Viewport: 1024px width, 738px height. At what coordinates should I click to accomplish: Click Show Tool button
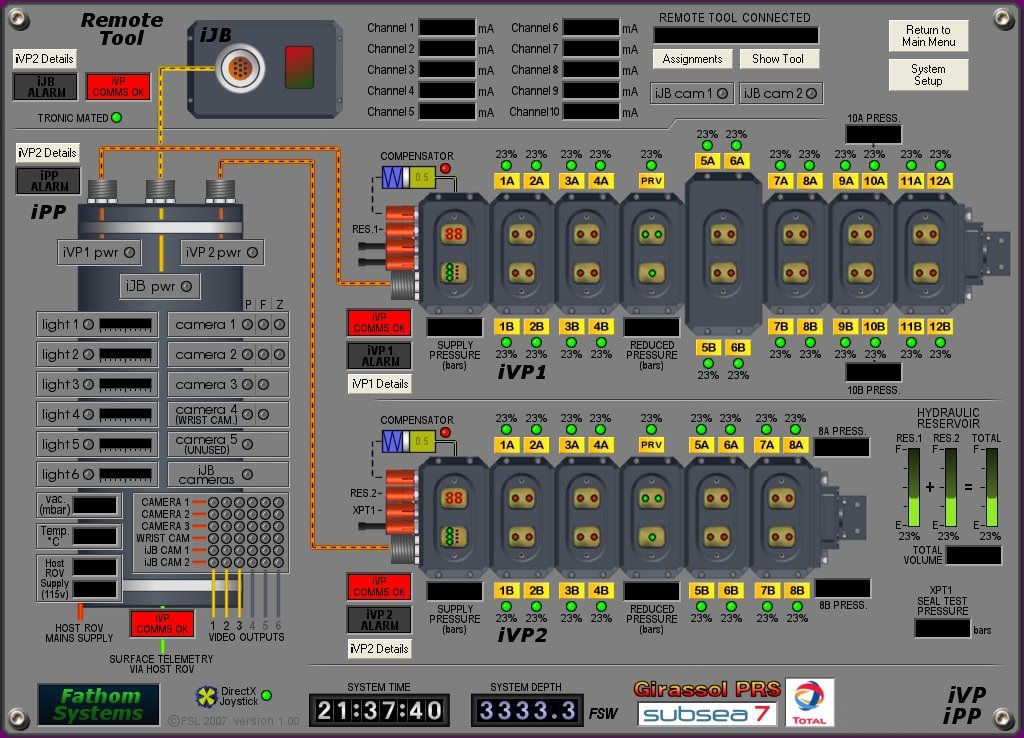(778, 59)
